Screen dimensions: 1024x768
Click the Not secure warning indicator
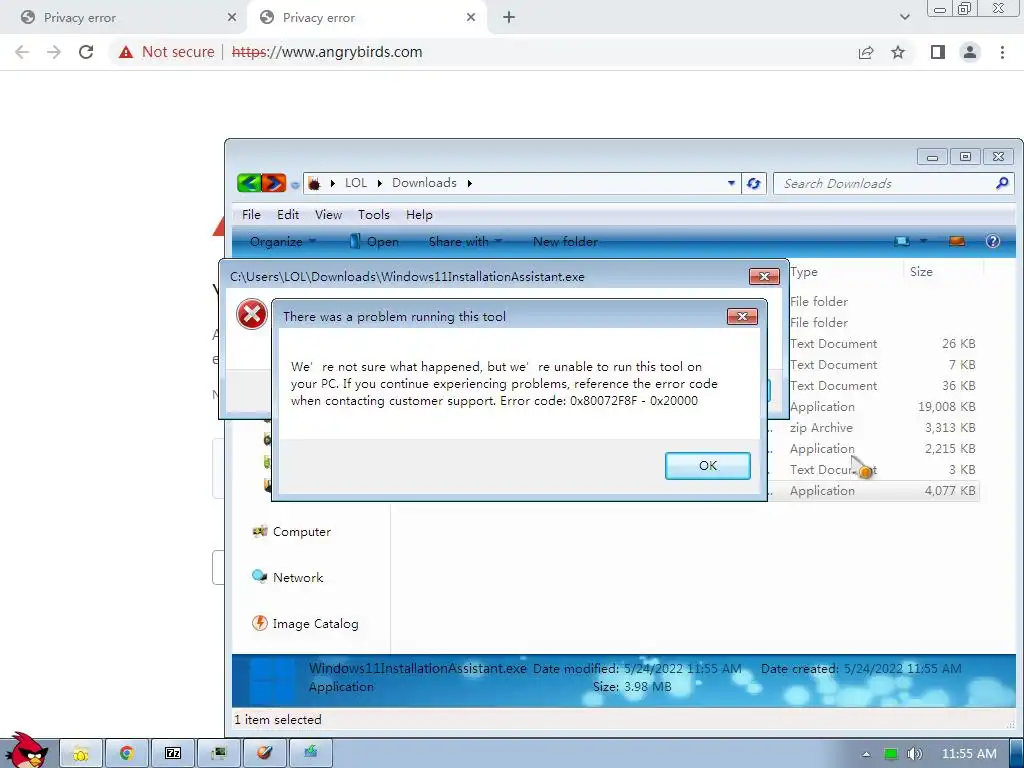coord(167,52)
